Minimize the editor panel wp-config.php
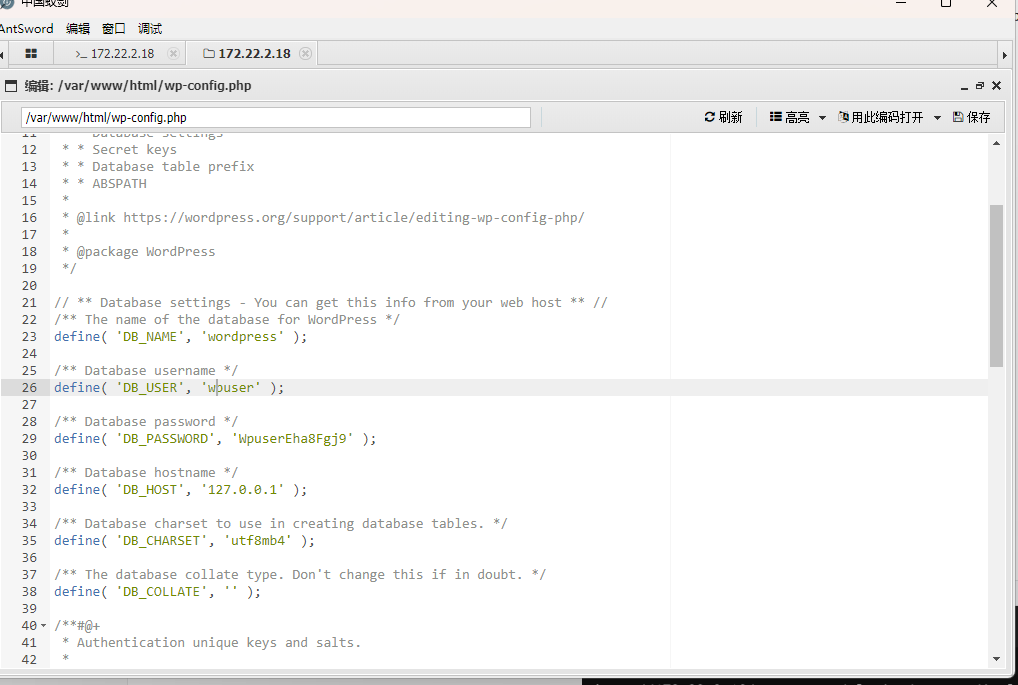1018x685 pixels. (964, 86)
